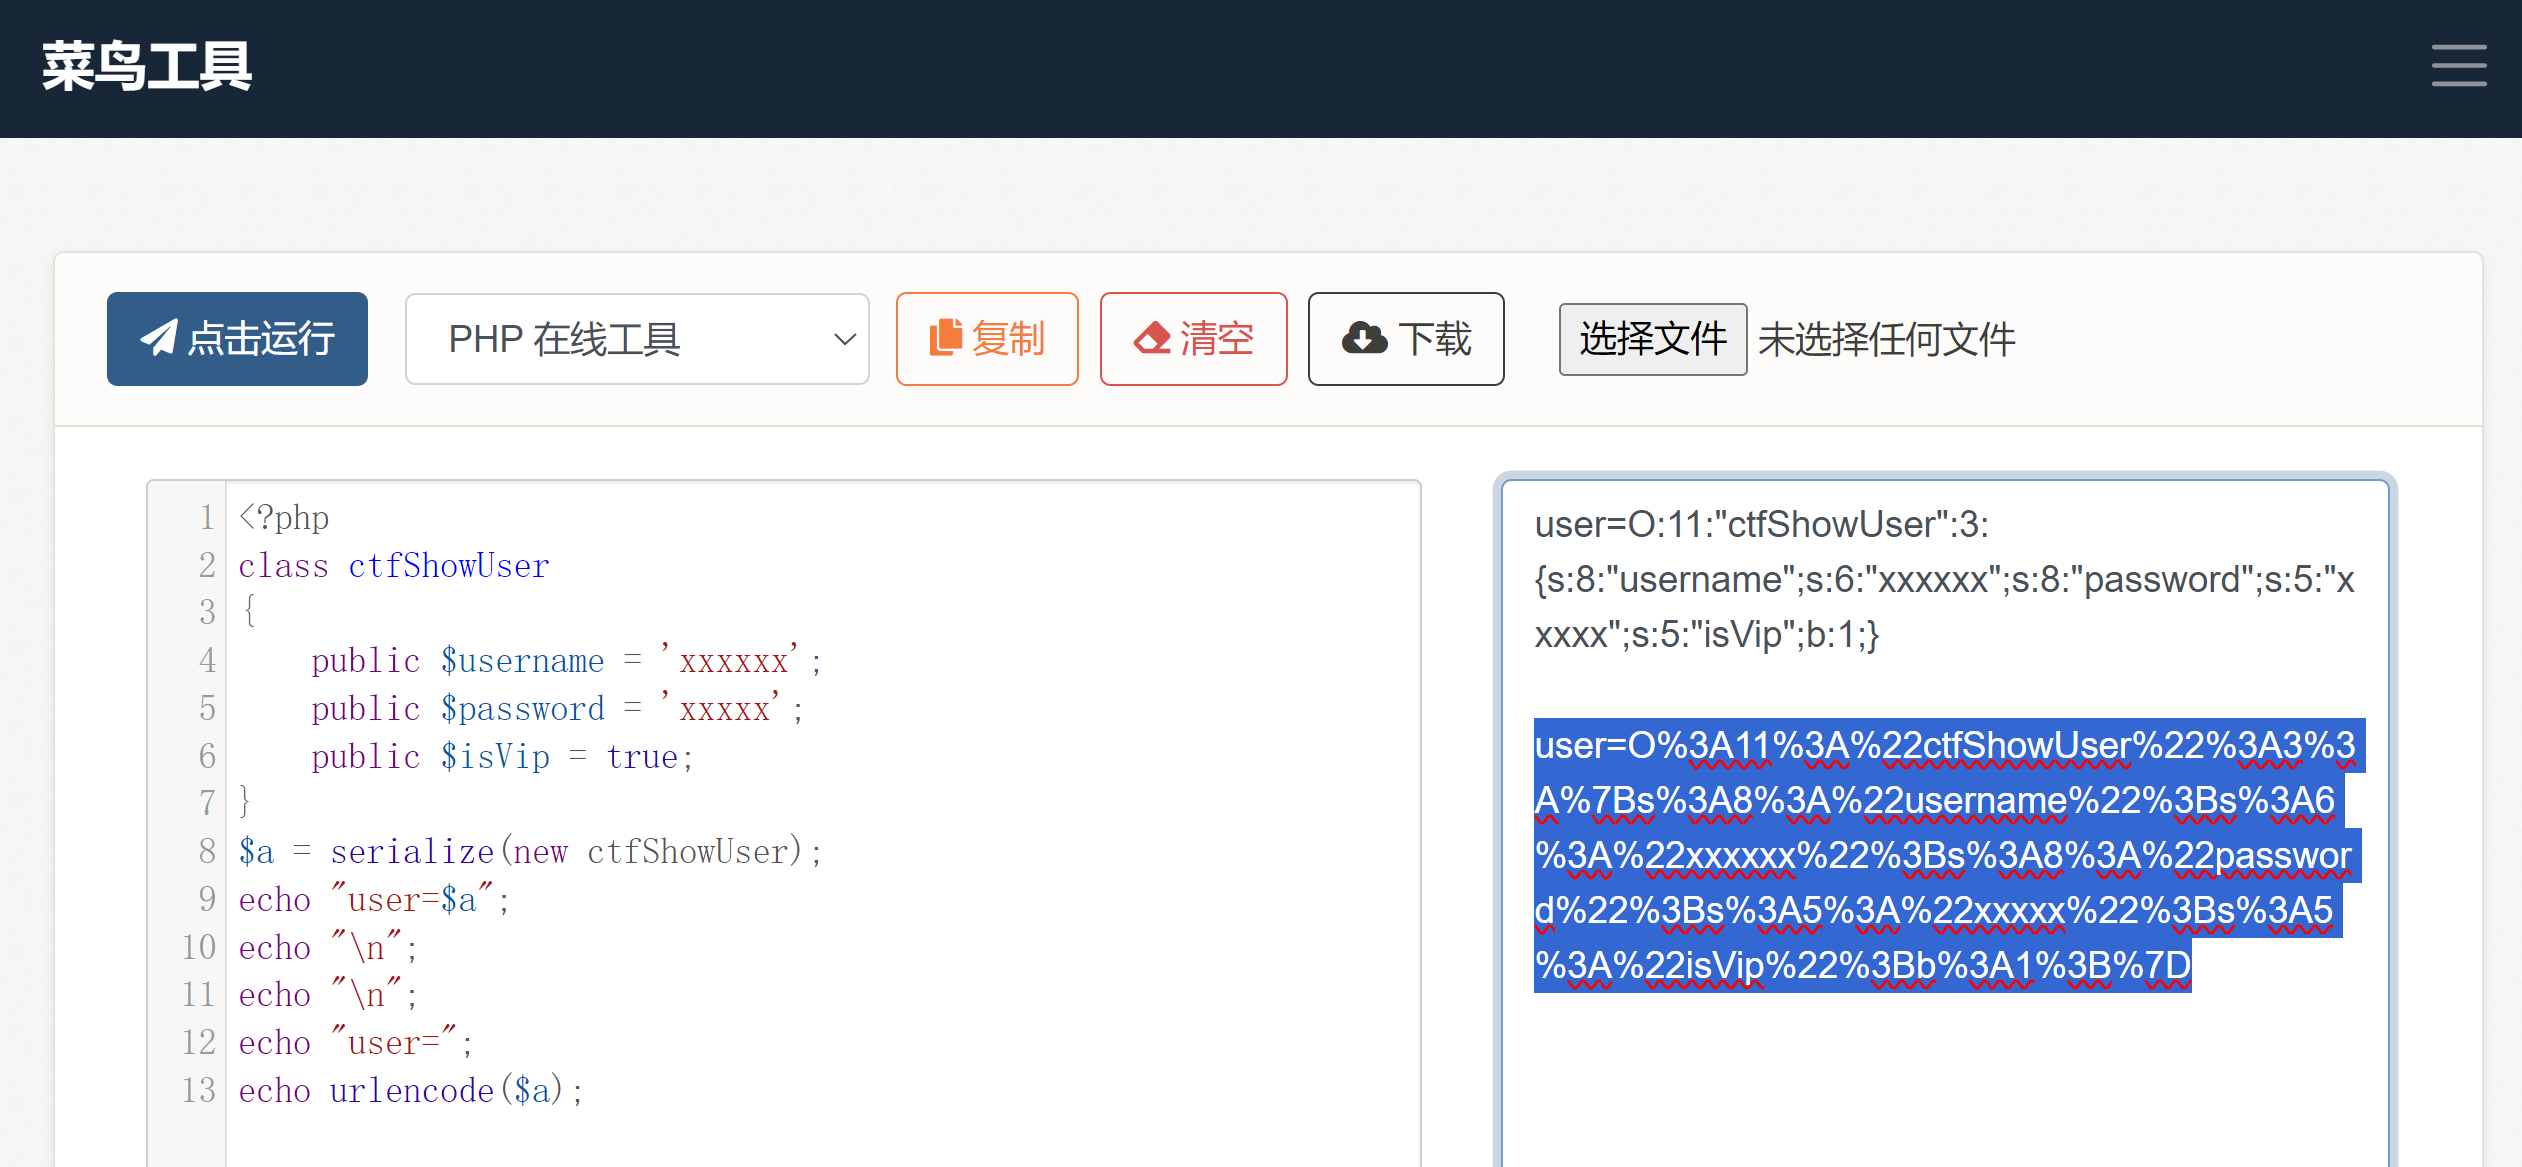
Task: Click the '$isVip = true' line
Action: (x=502, y=757)
